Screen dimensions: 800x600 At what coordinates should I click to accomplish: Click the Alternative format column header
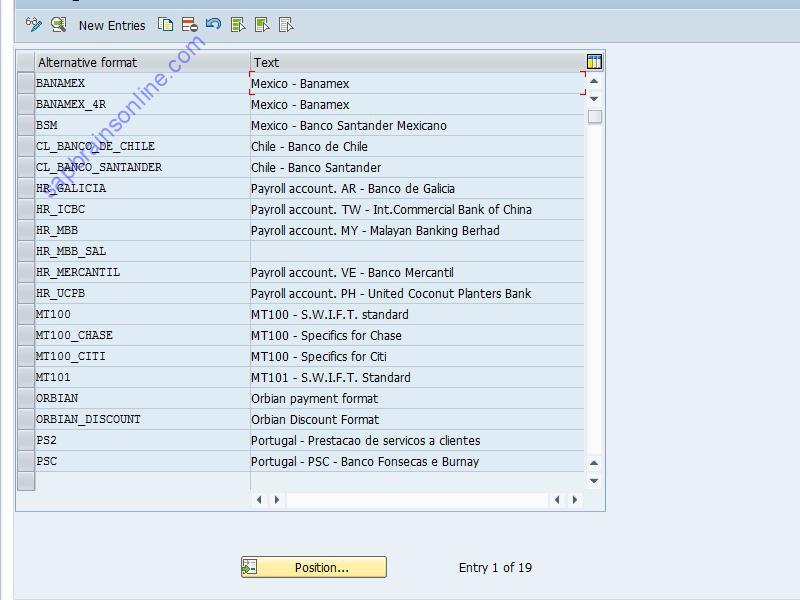(142, 62)
